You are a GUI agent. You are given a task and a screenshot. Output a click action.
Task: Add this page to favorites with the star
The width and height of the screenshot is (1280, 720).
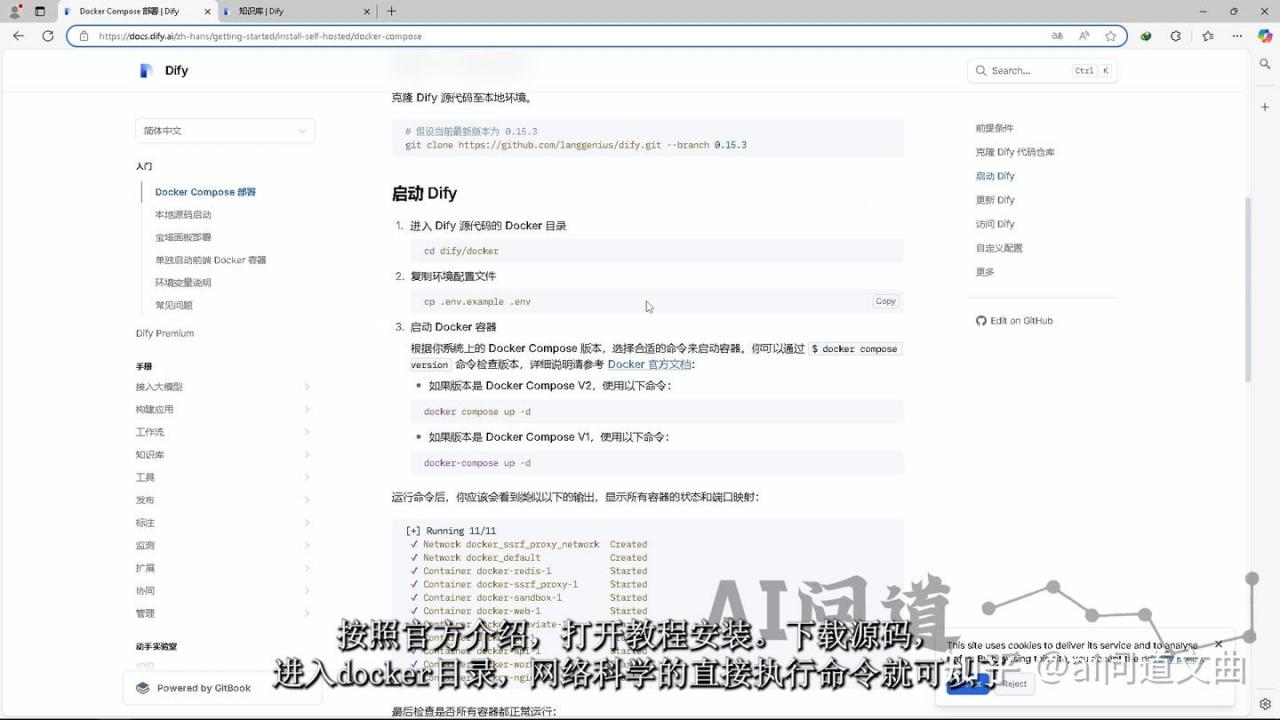pyautogui.click(x=1110, y=36)
